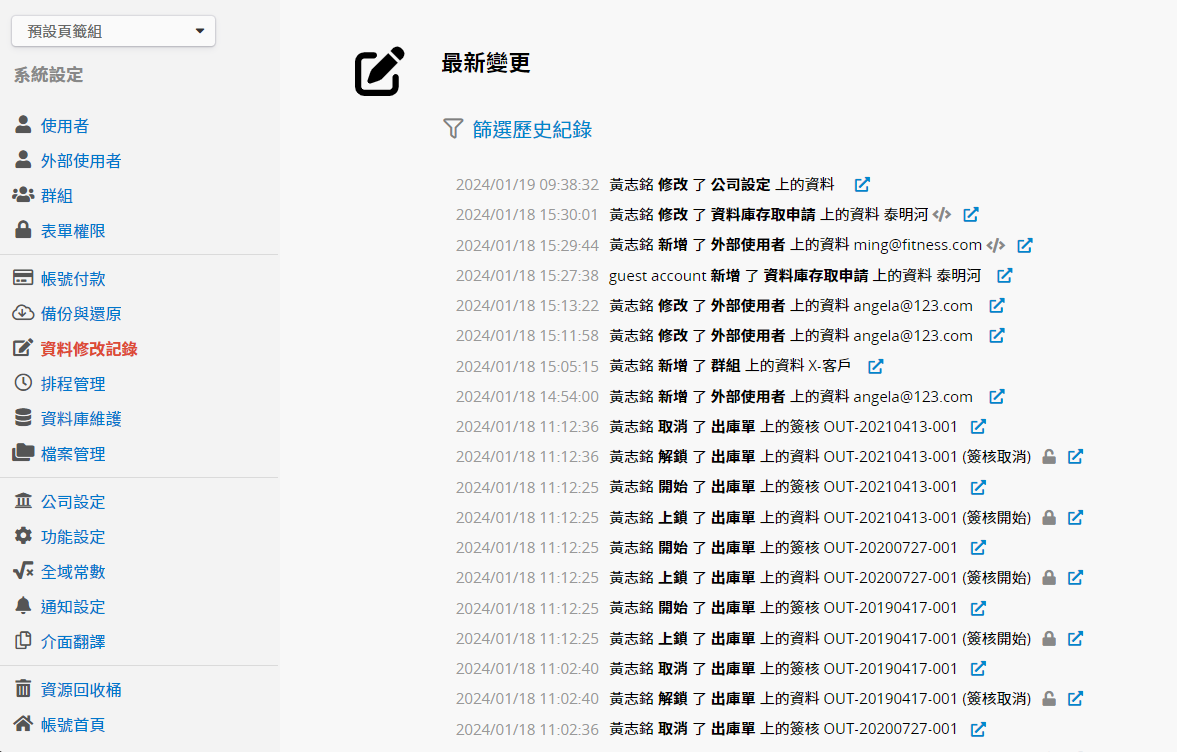Return to 帳號首頁
The height and width of the screenshot is (752, 1177).
click(72, 725)
